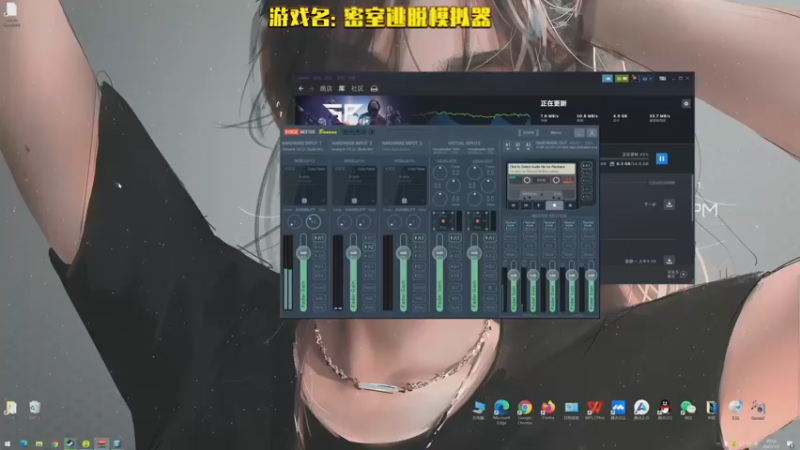Screen dimensions: 800x450
Task: Open Steam announcements icon in title bar
Action: tap(607, 79)
